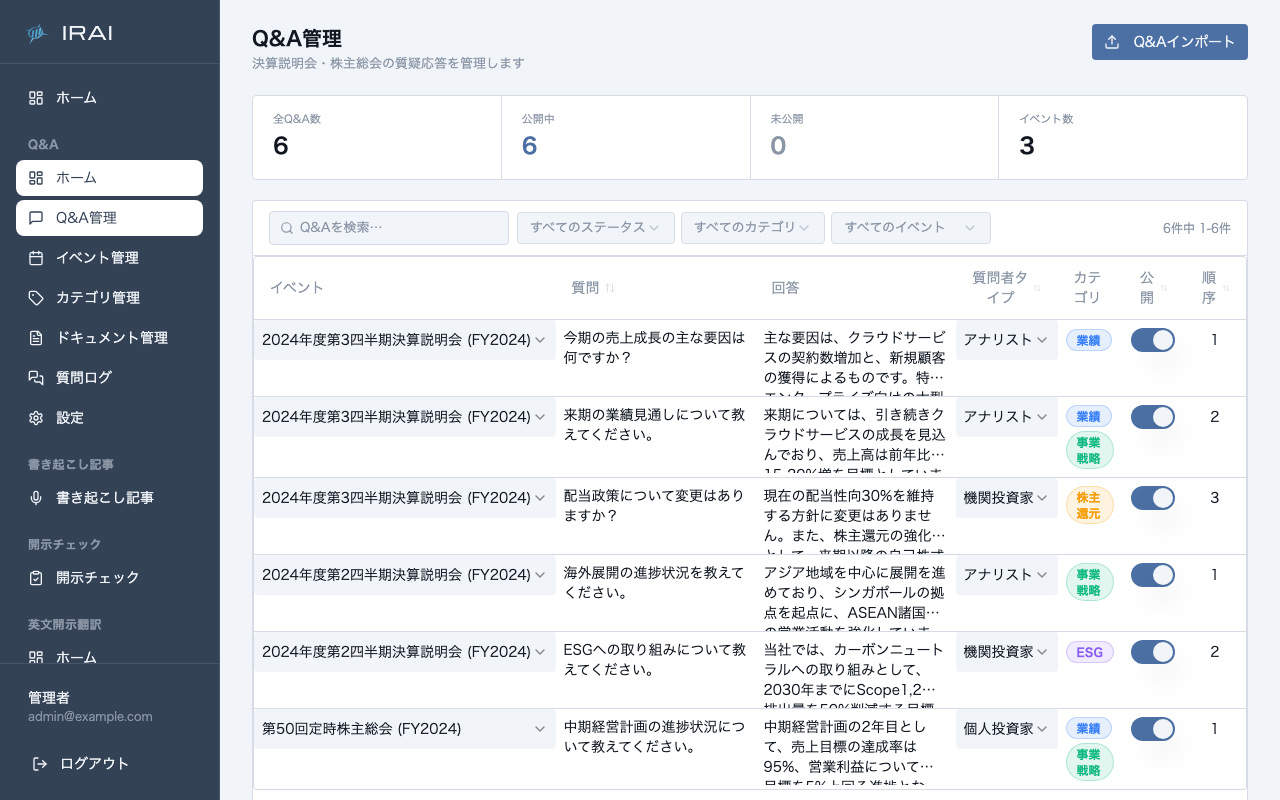Disable publishing for the 配当政策 question

(x=1153, y=498)
